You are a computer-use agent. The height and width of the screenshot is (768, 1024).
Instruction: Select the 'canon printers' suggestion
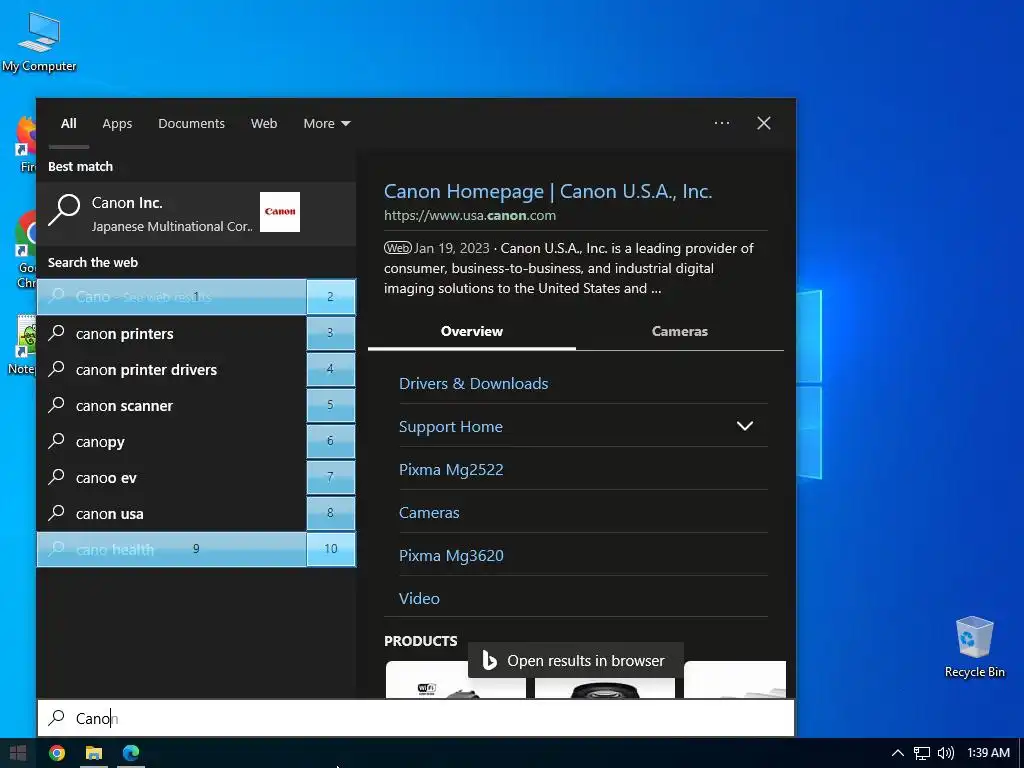pyautogui.click(x=171, y=333)
